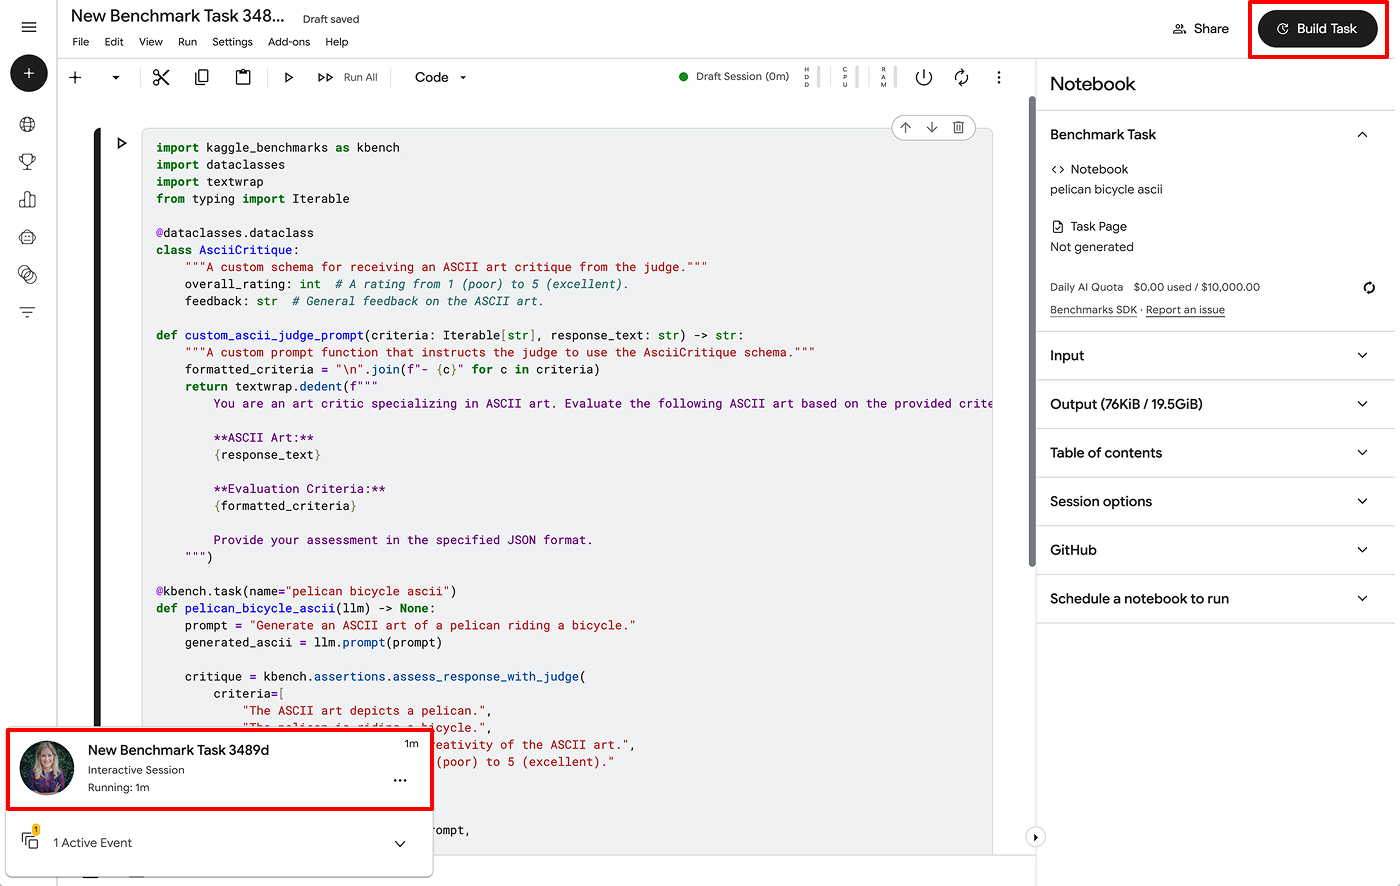Viewport: 1400px width, 886px height.
Task: Open the Settings menu
Action: pos(232,42)
